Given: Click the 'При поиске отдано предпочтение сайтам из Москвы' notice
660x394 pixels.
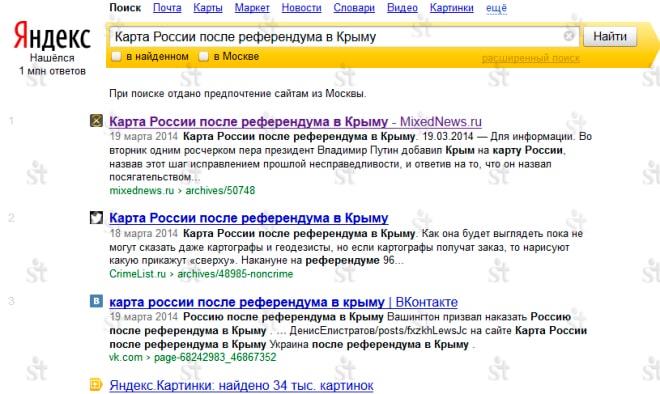Looking at the screenshot, I should [x=238, y=93].
